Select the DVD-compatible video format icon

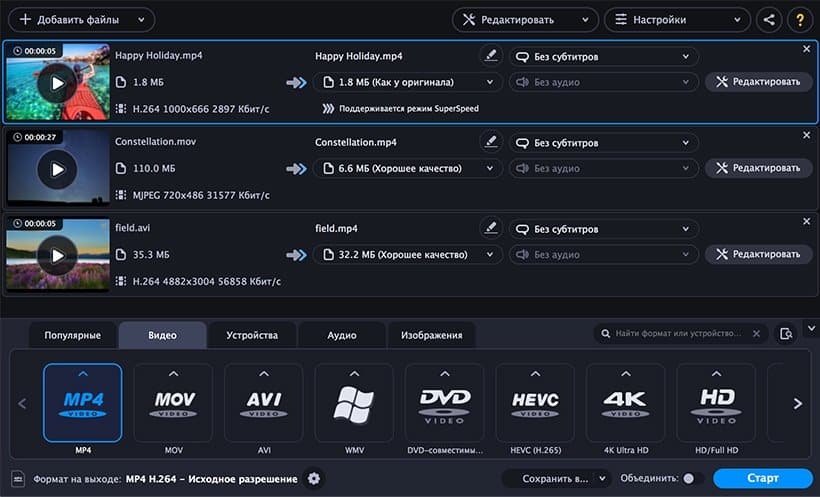[x=445, y=402]
